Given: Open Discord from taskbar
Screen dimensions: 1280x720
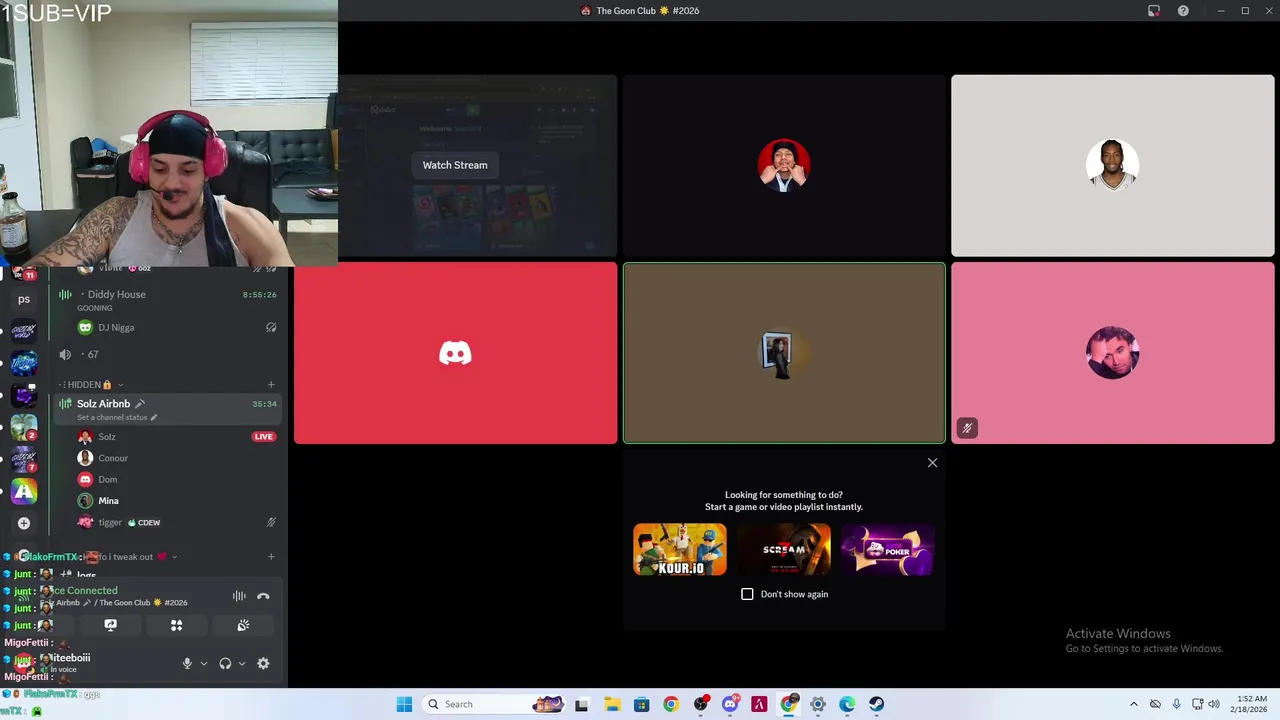Looking at the screenshot, I should [x=730, y=704].
